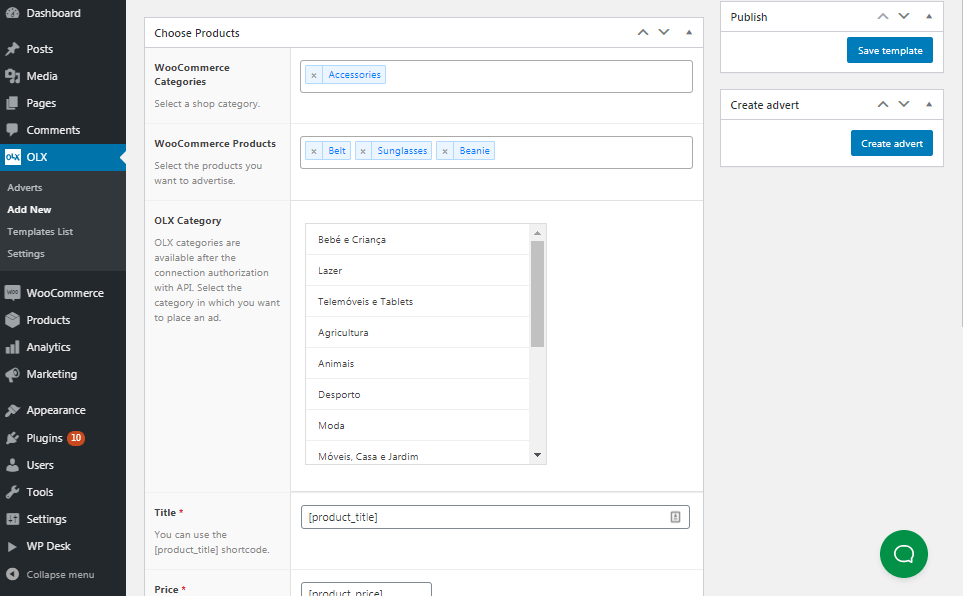Click the Collapse menu arrow icon
The height and width of the screenshot is (596, 963).
(12, 574)
